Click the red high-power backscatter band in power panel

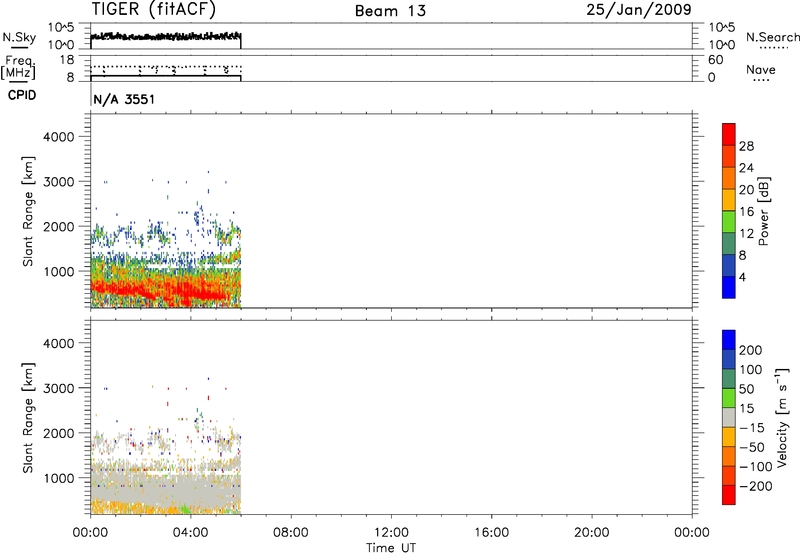(168, 289)
